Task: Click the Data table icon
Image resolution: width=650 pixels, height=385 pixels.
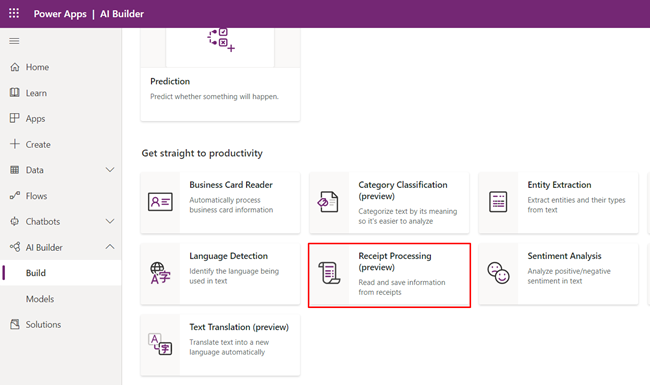Action: pos(15,169)
